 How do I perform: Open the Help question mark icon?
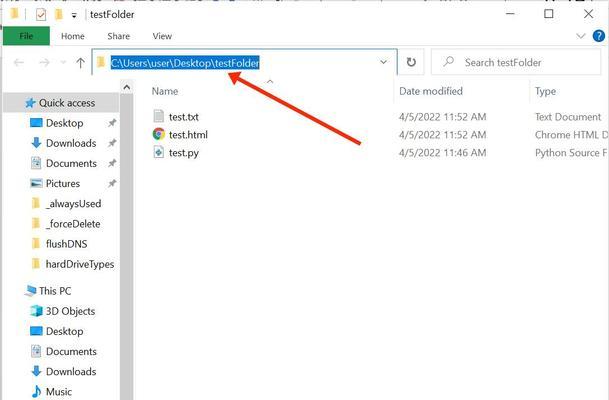[599, 36]
